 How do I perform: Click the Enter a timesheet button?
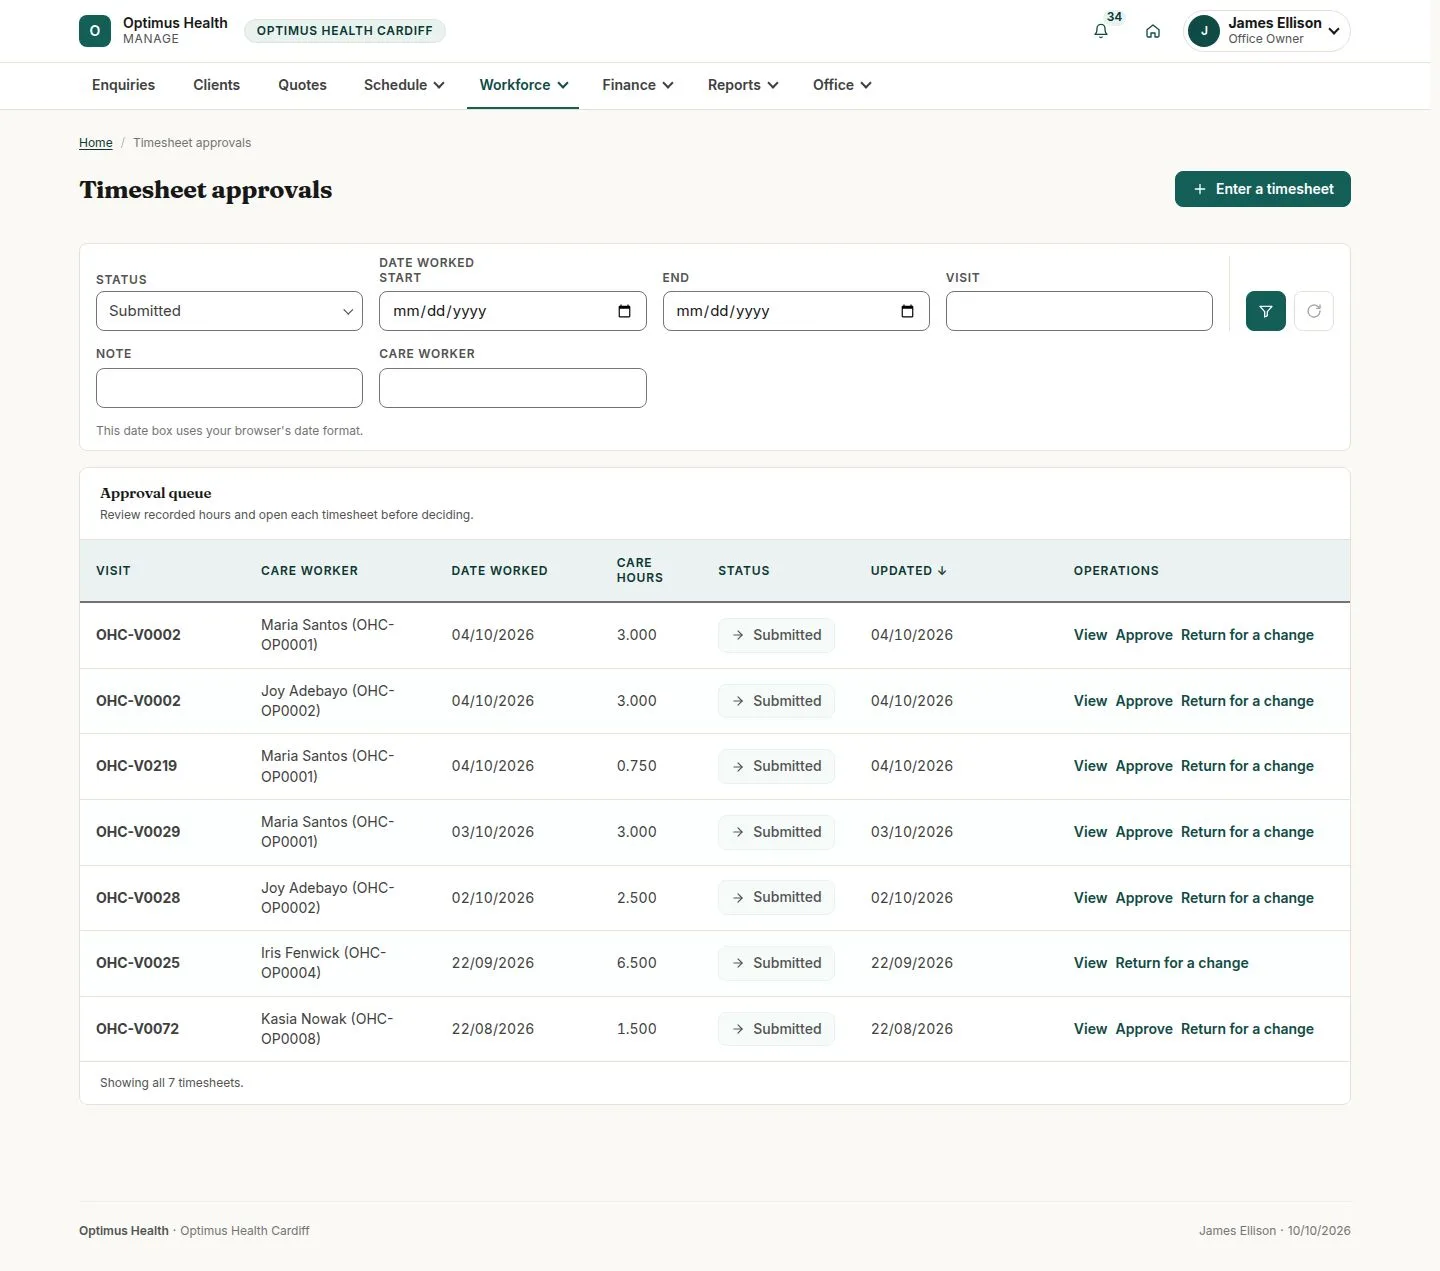tap(1263, 189)
